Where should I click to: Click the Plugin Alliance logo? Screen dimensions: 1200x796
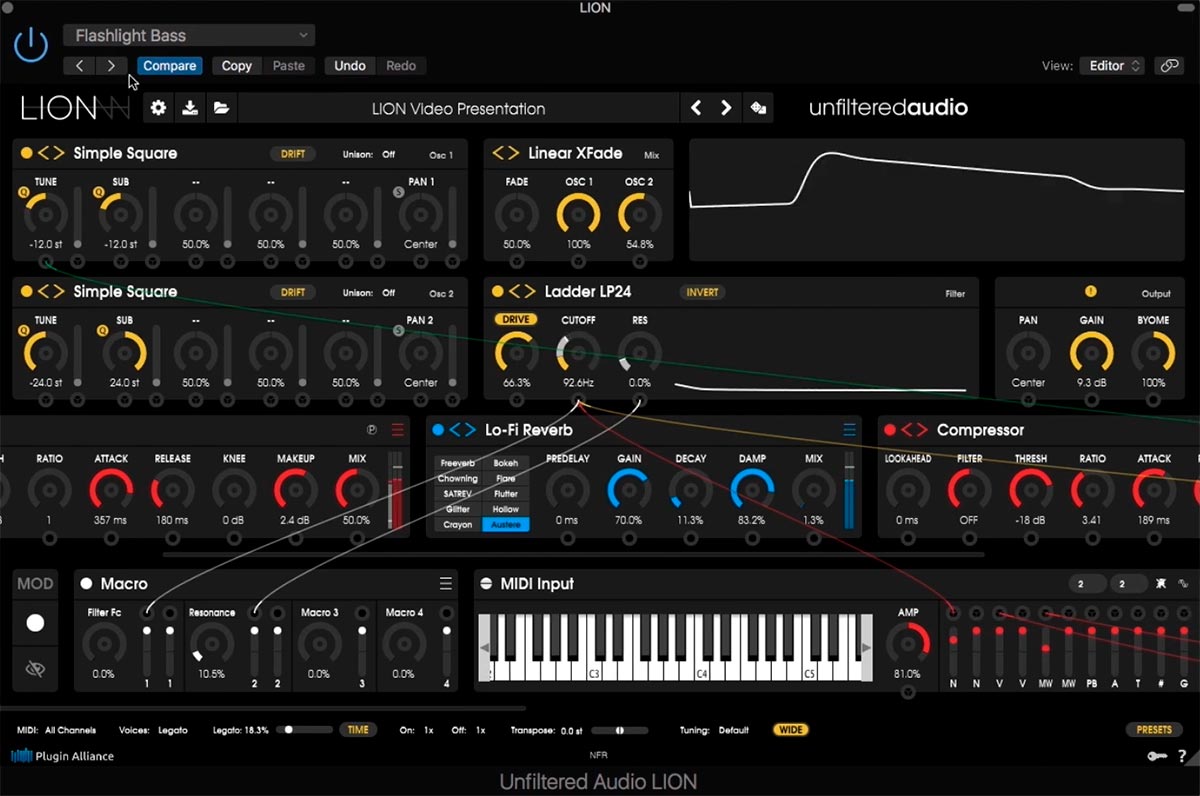[62, 756]
